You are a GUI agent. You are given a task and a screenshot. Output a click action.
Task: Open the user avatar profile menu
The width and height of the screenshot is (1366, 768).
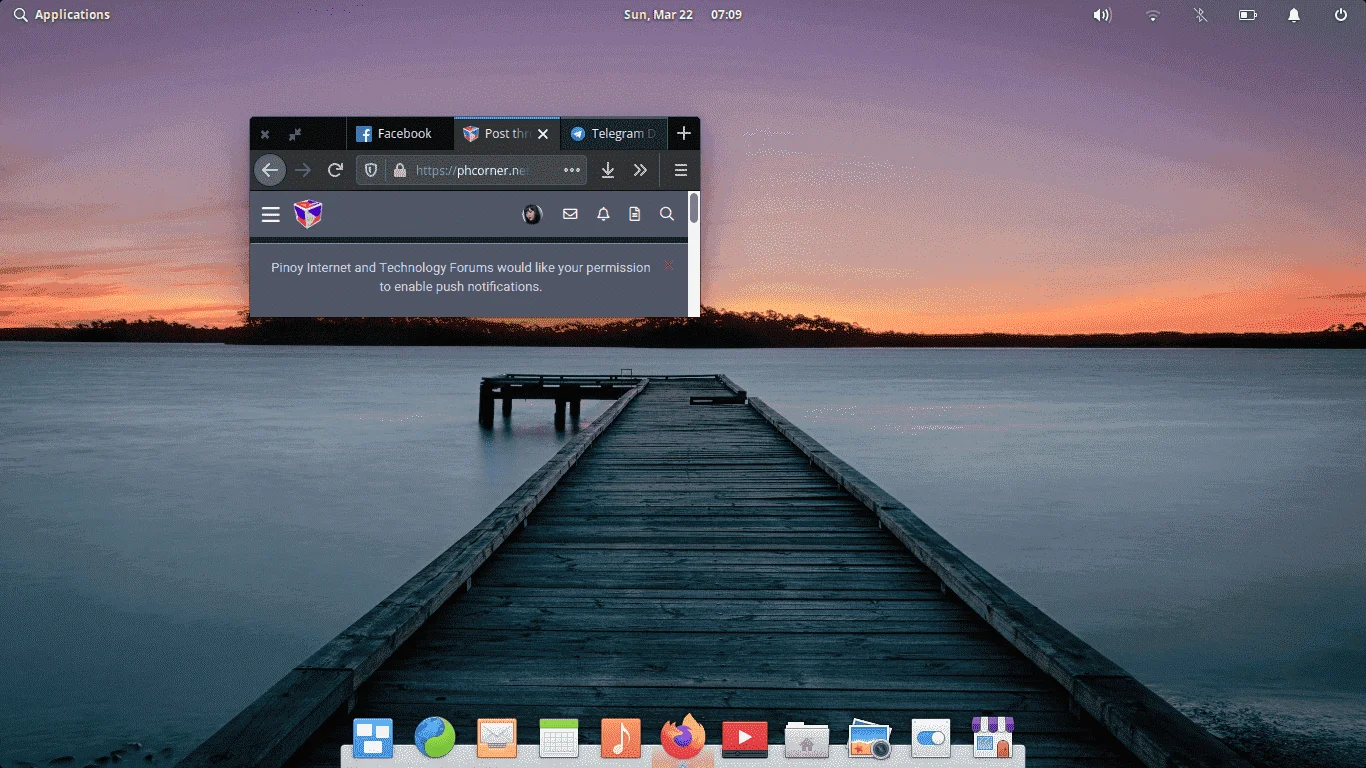(532, 214)
